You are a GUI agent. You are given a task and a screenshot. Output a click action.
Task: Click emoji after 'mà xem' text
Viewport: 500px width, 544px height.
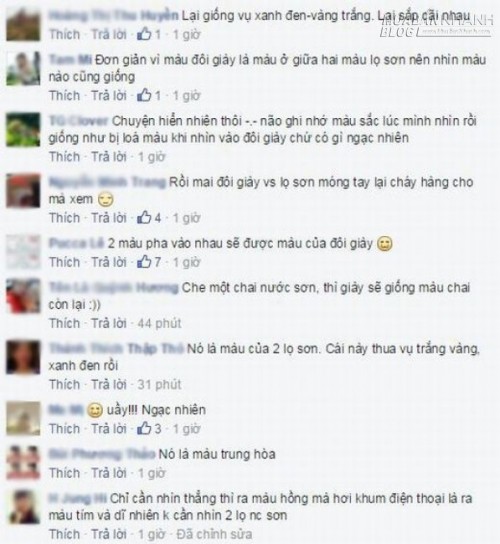click(x=105, y=199)
